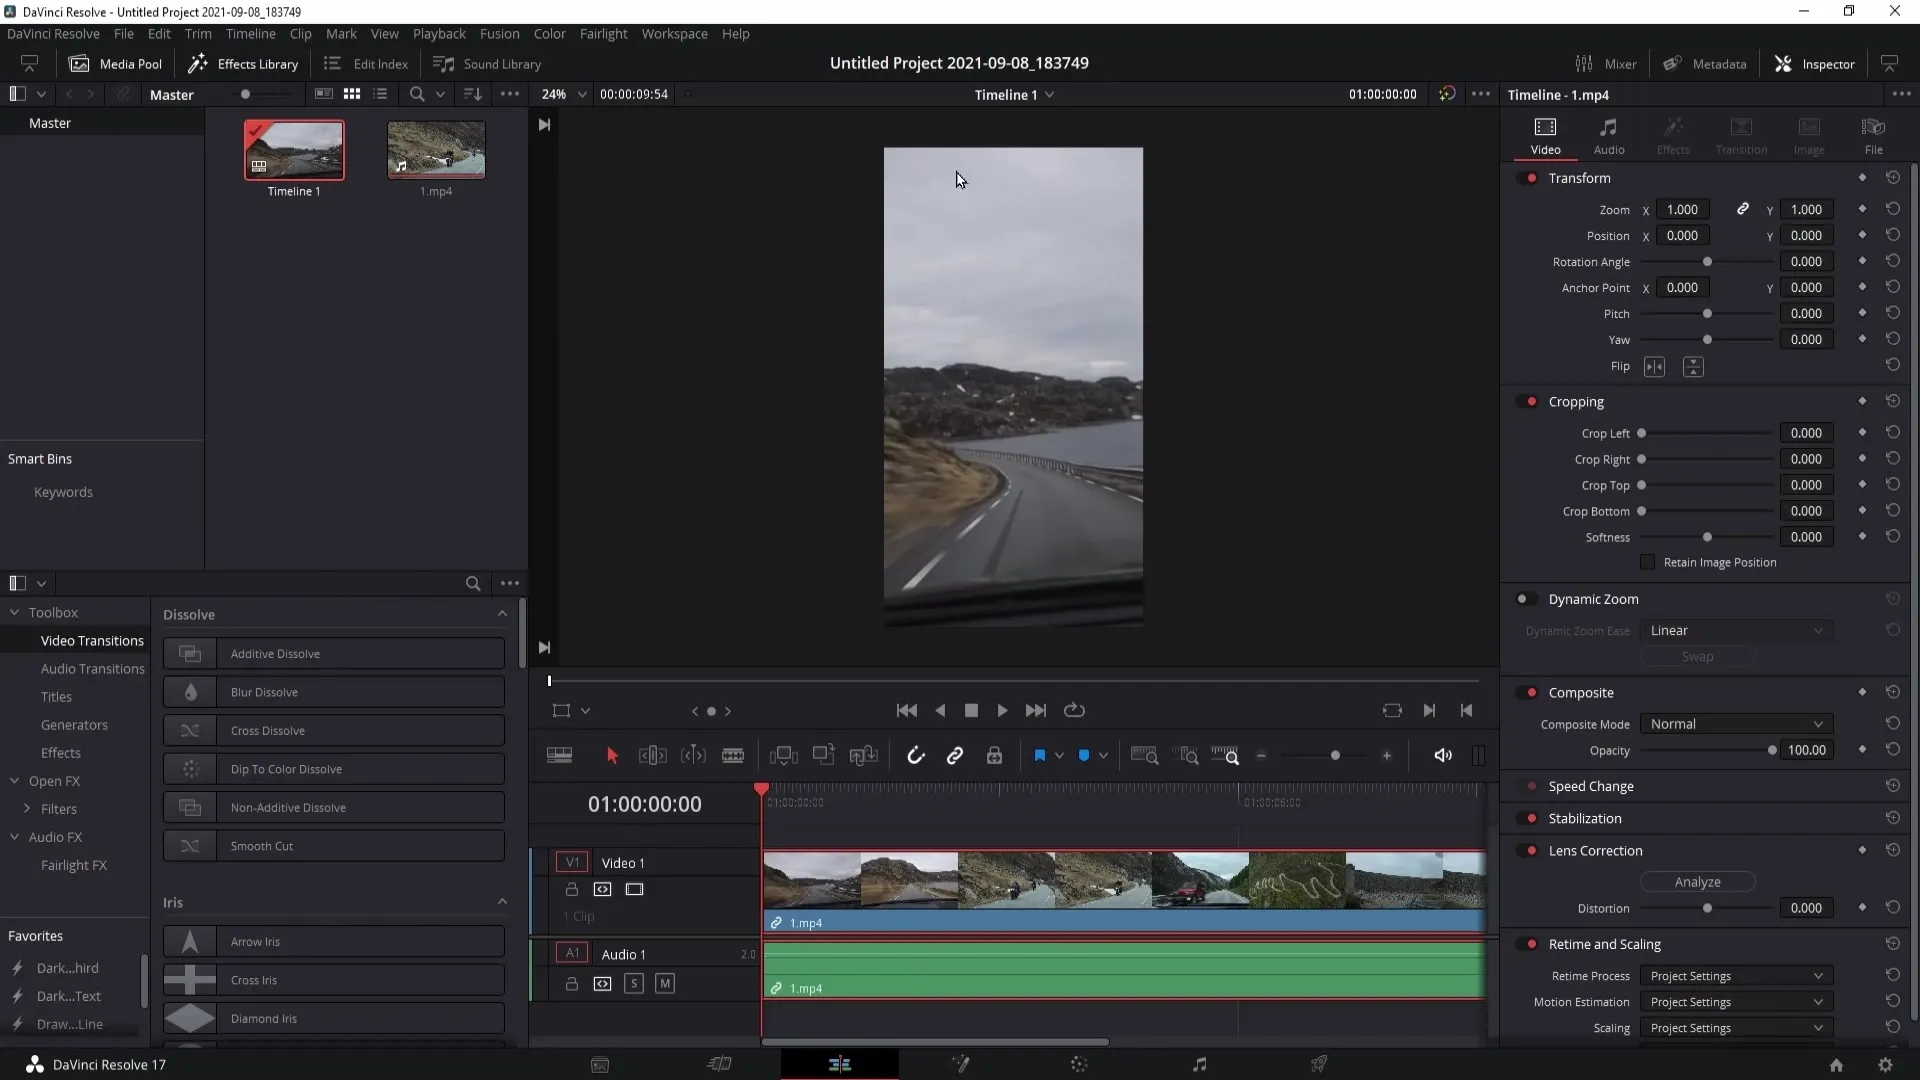Select the Edit menu in menu bar

tap(158, 33)
